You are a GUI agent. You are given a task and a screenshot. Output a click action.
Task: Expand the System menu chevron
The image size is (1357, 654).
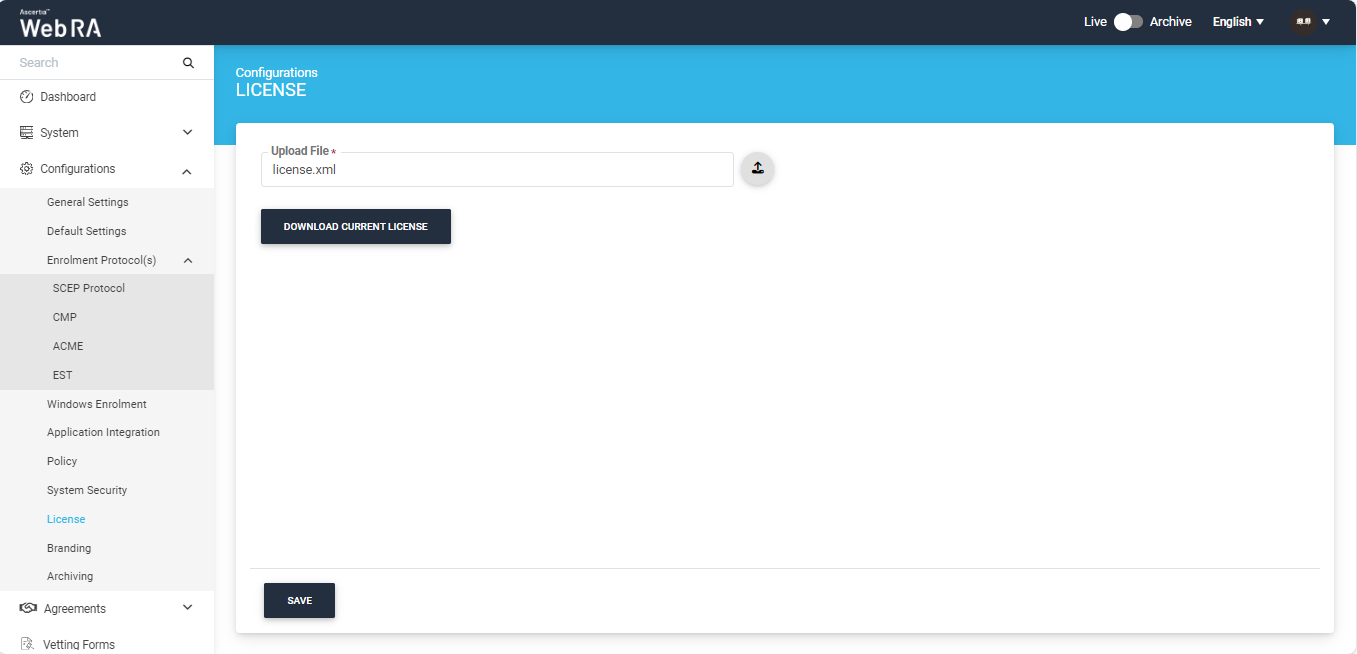(x=187, y=133)
